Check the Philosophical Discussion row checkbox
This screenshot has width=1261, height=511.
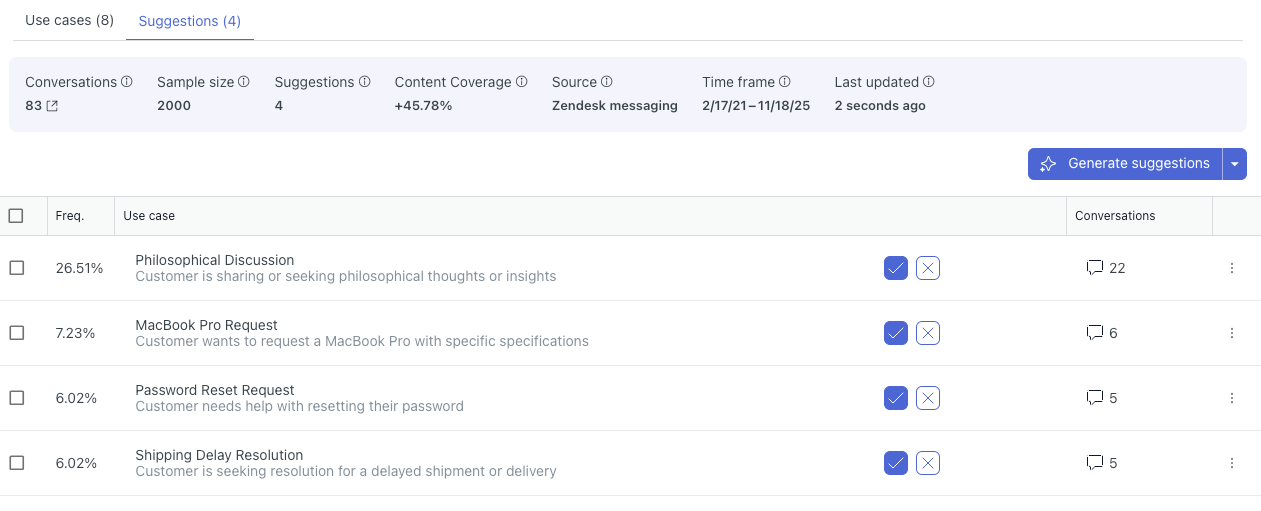tap(16, 268)
